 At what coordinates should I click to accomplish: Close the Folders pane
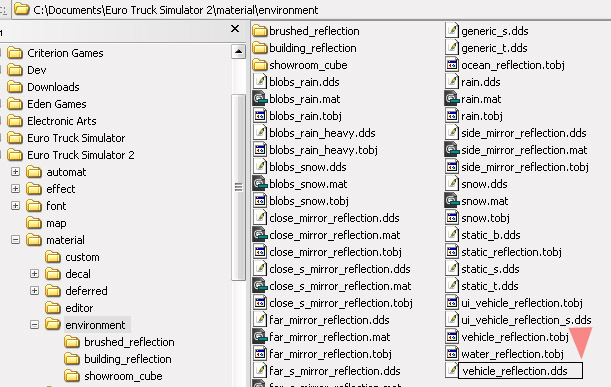[x=235, y=28]
